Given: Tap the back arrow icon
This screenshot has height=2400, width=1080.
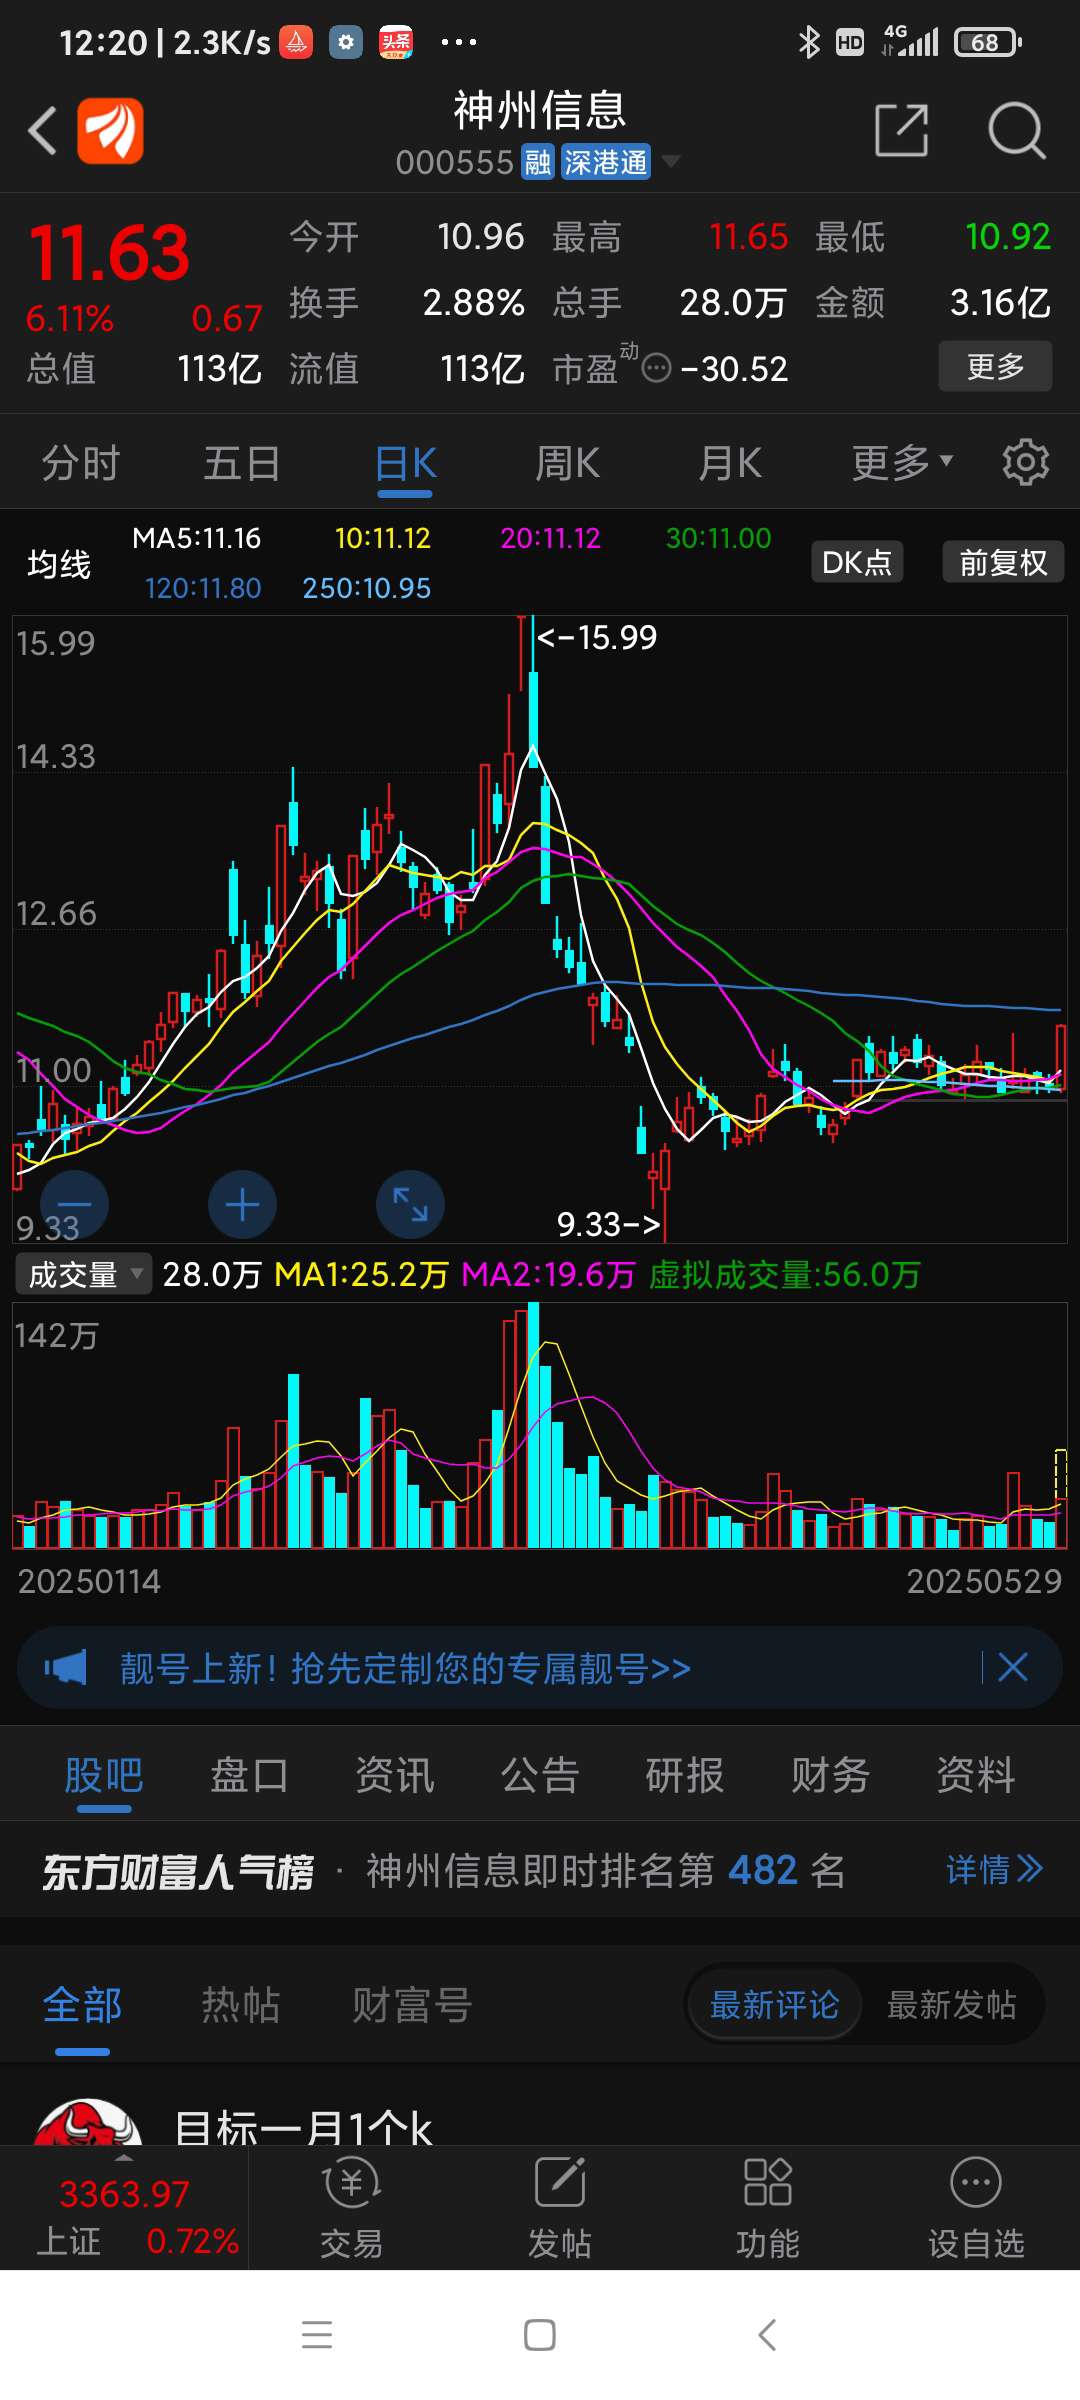Looking at the screenshot, I should (x=42, y=131).
